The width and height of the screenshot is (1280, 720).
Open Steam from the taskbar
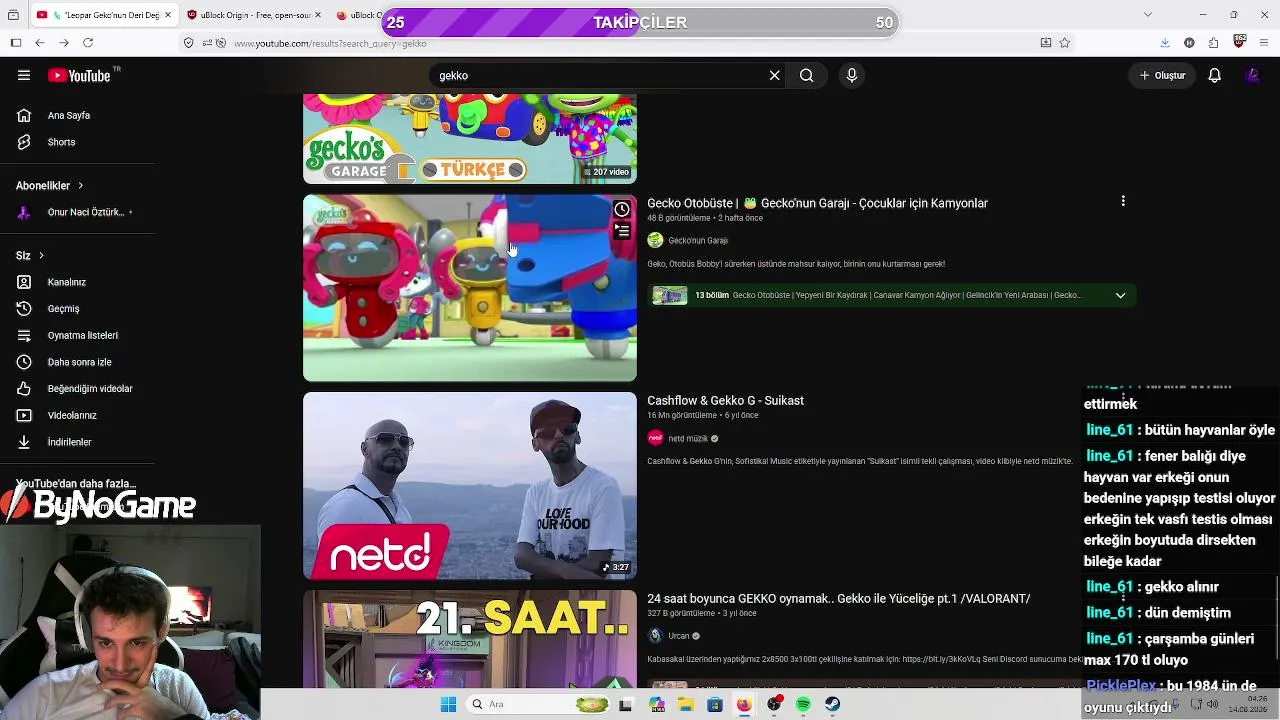click(832, 704)
